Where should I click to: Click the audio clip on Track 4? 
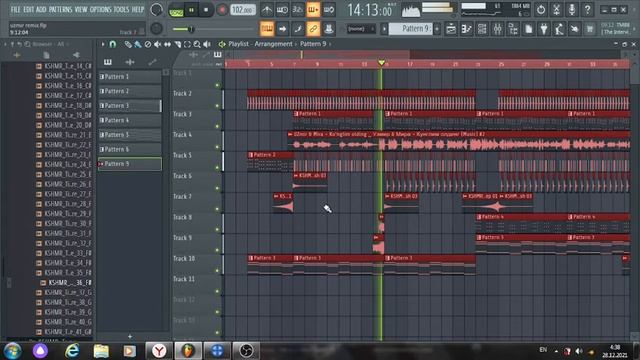(x=458, y=141)
